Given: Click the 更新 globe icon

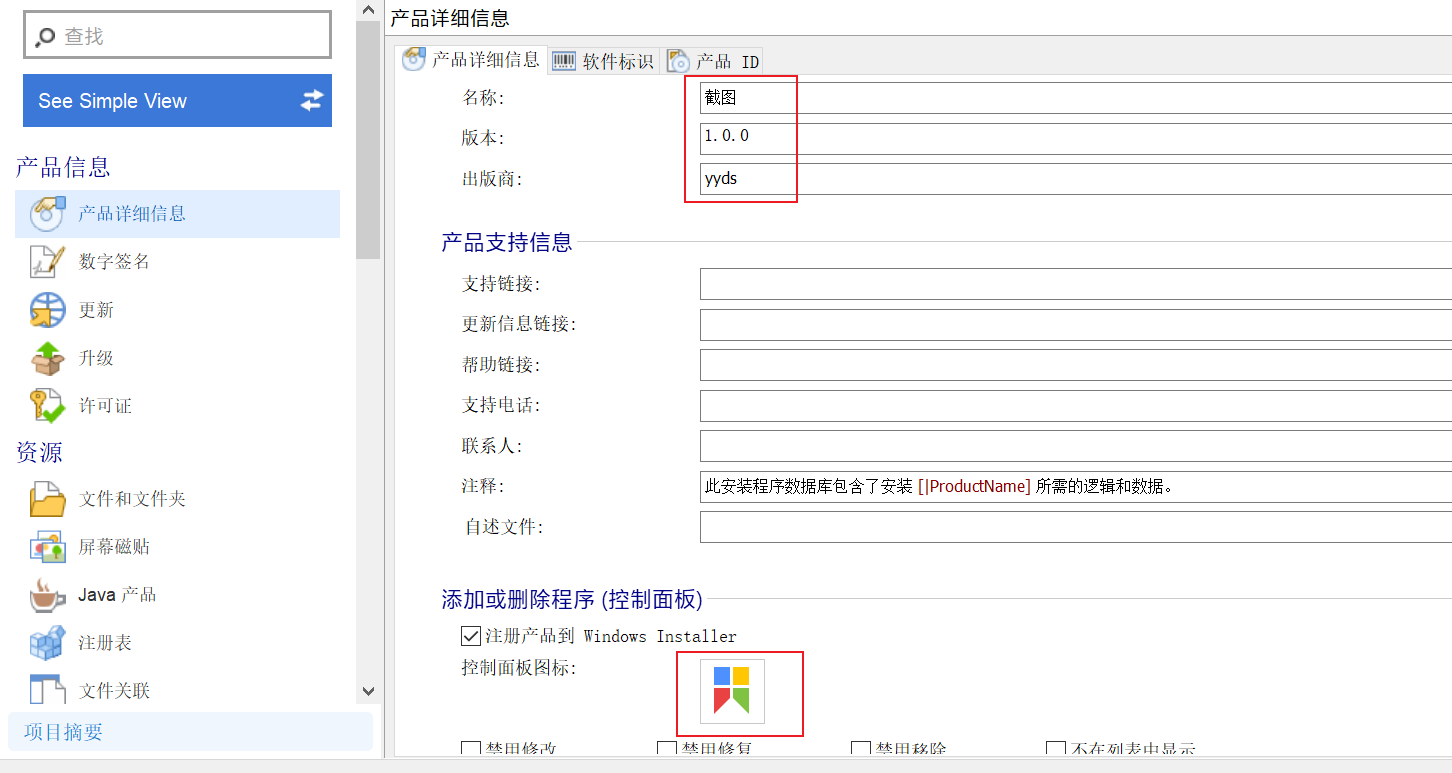Looking at the screenshot, I should coord(47,310).
